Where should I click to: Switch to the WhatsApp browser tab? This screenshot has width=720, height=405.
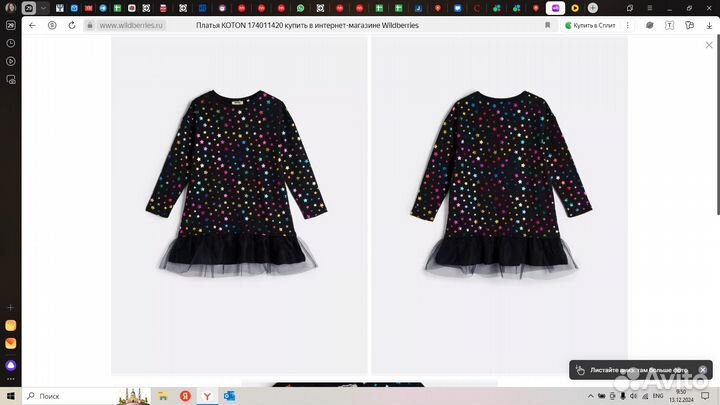click(x=299, y=8)
